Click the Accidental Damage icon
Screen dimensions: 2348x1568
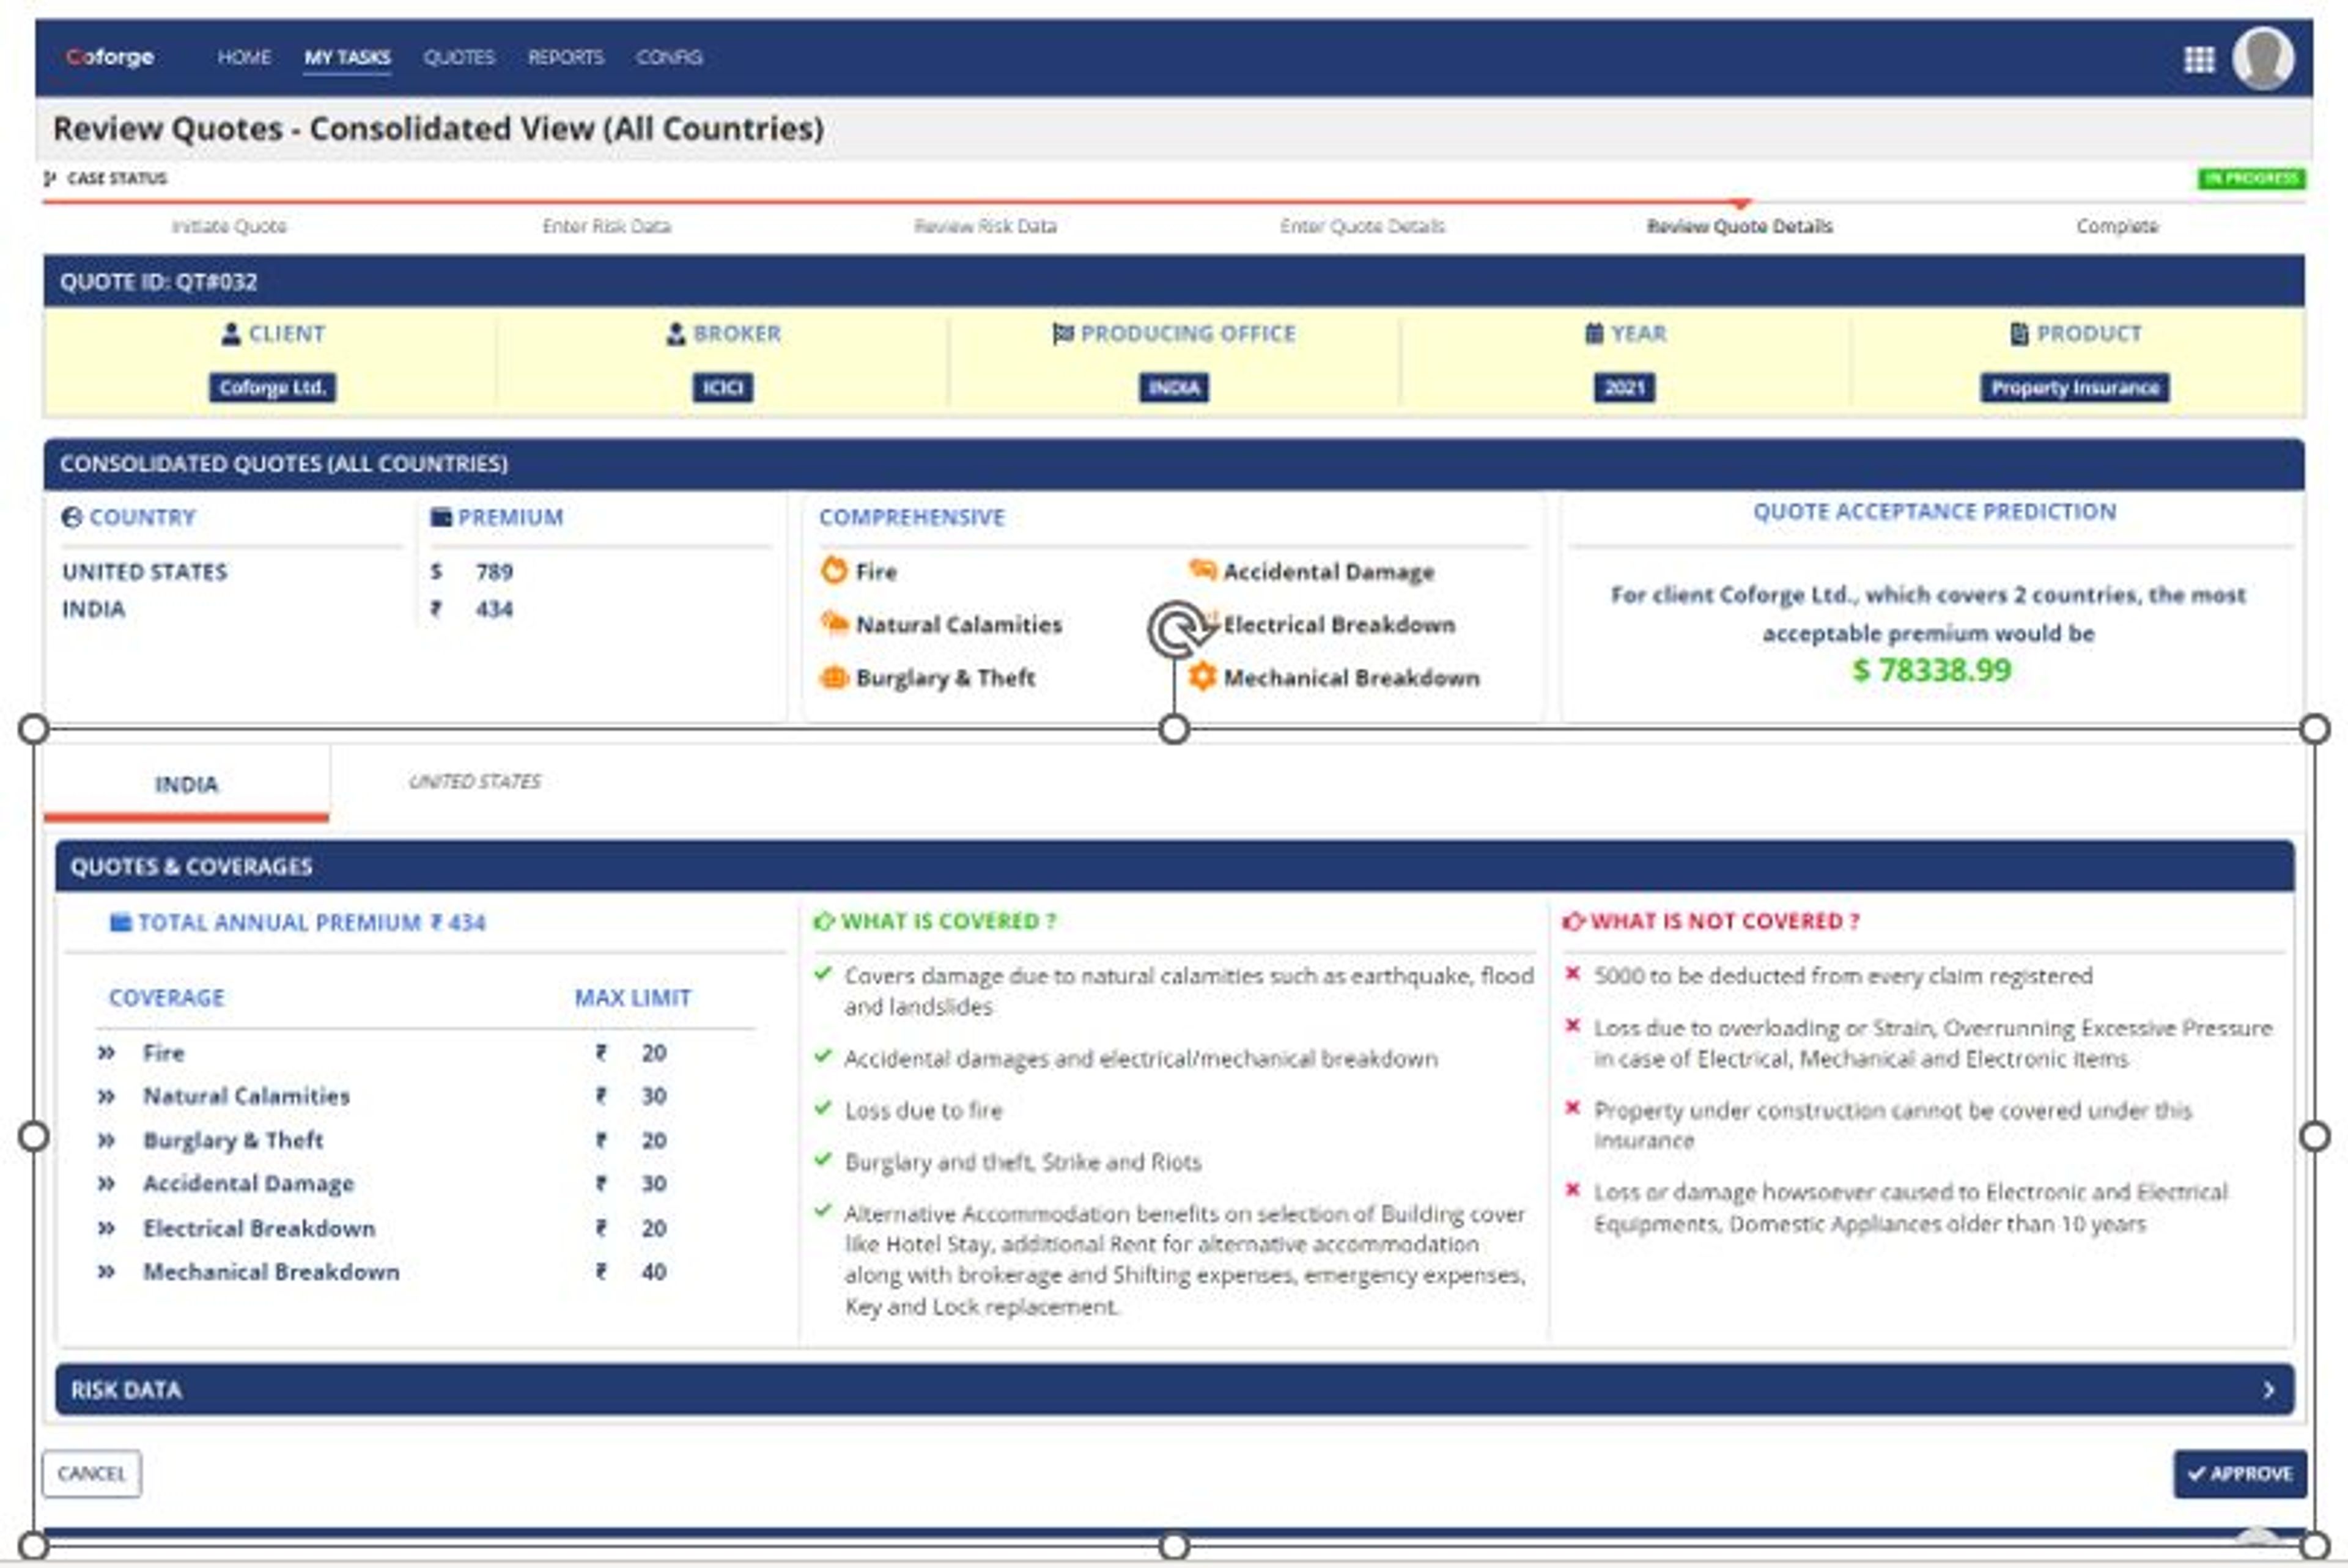pyautogui.click(x=1202, y=570)
